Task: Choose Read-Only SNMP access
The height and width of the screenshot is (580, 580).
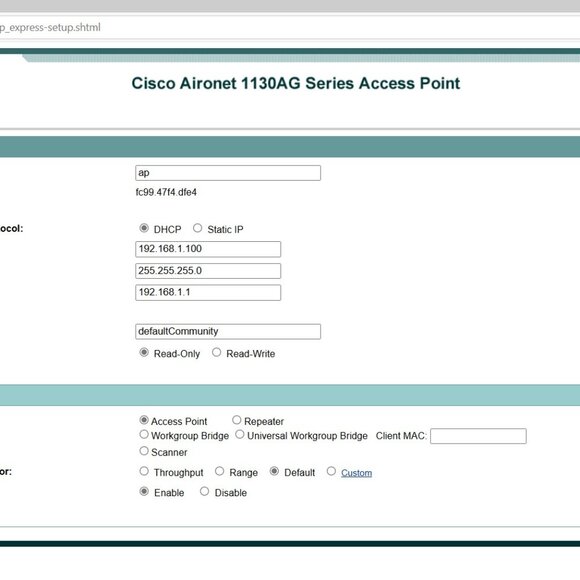Action: tap(144, 353)
